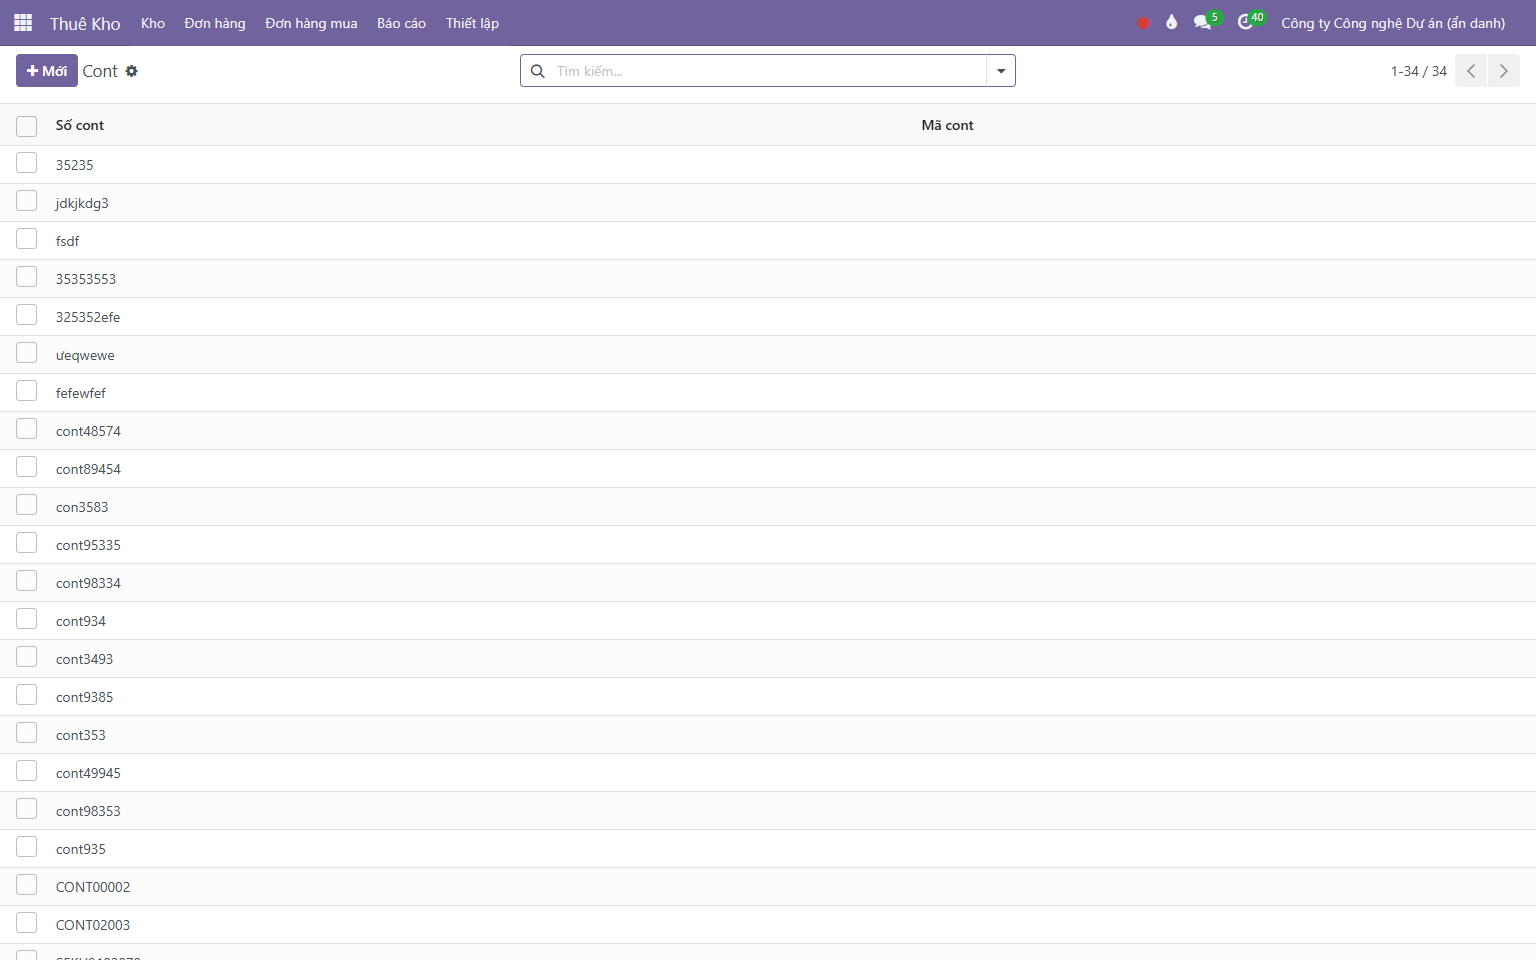Check the cont934 row checkbox

(x=27, y=619)
